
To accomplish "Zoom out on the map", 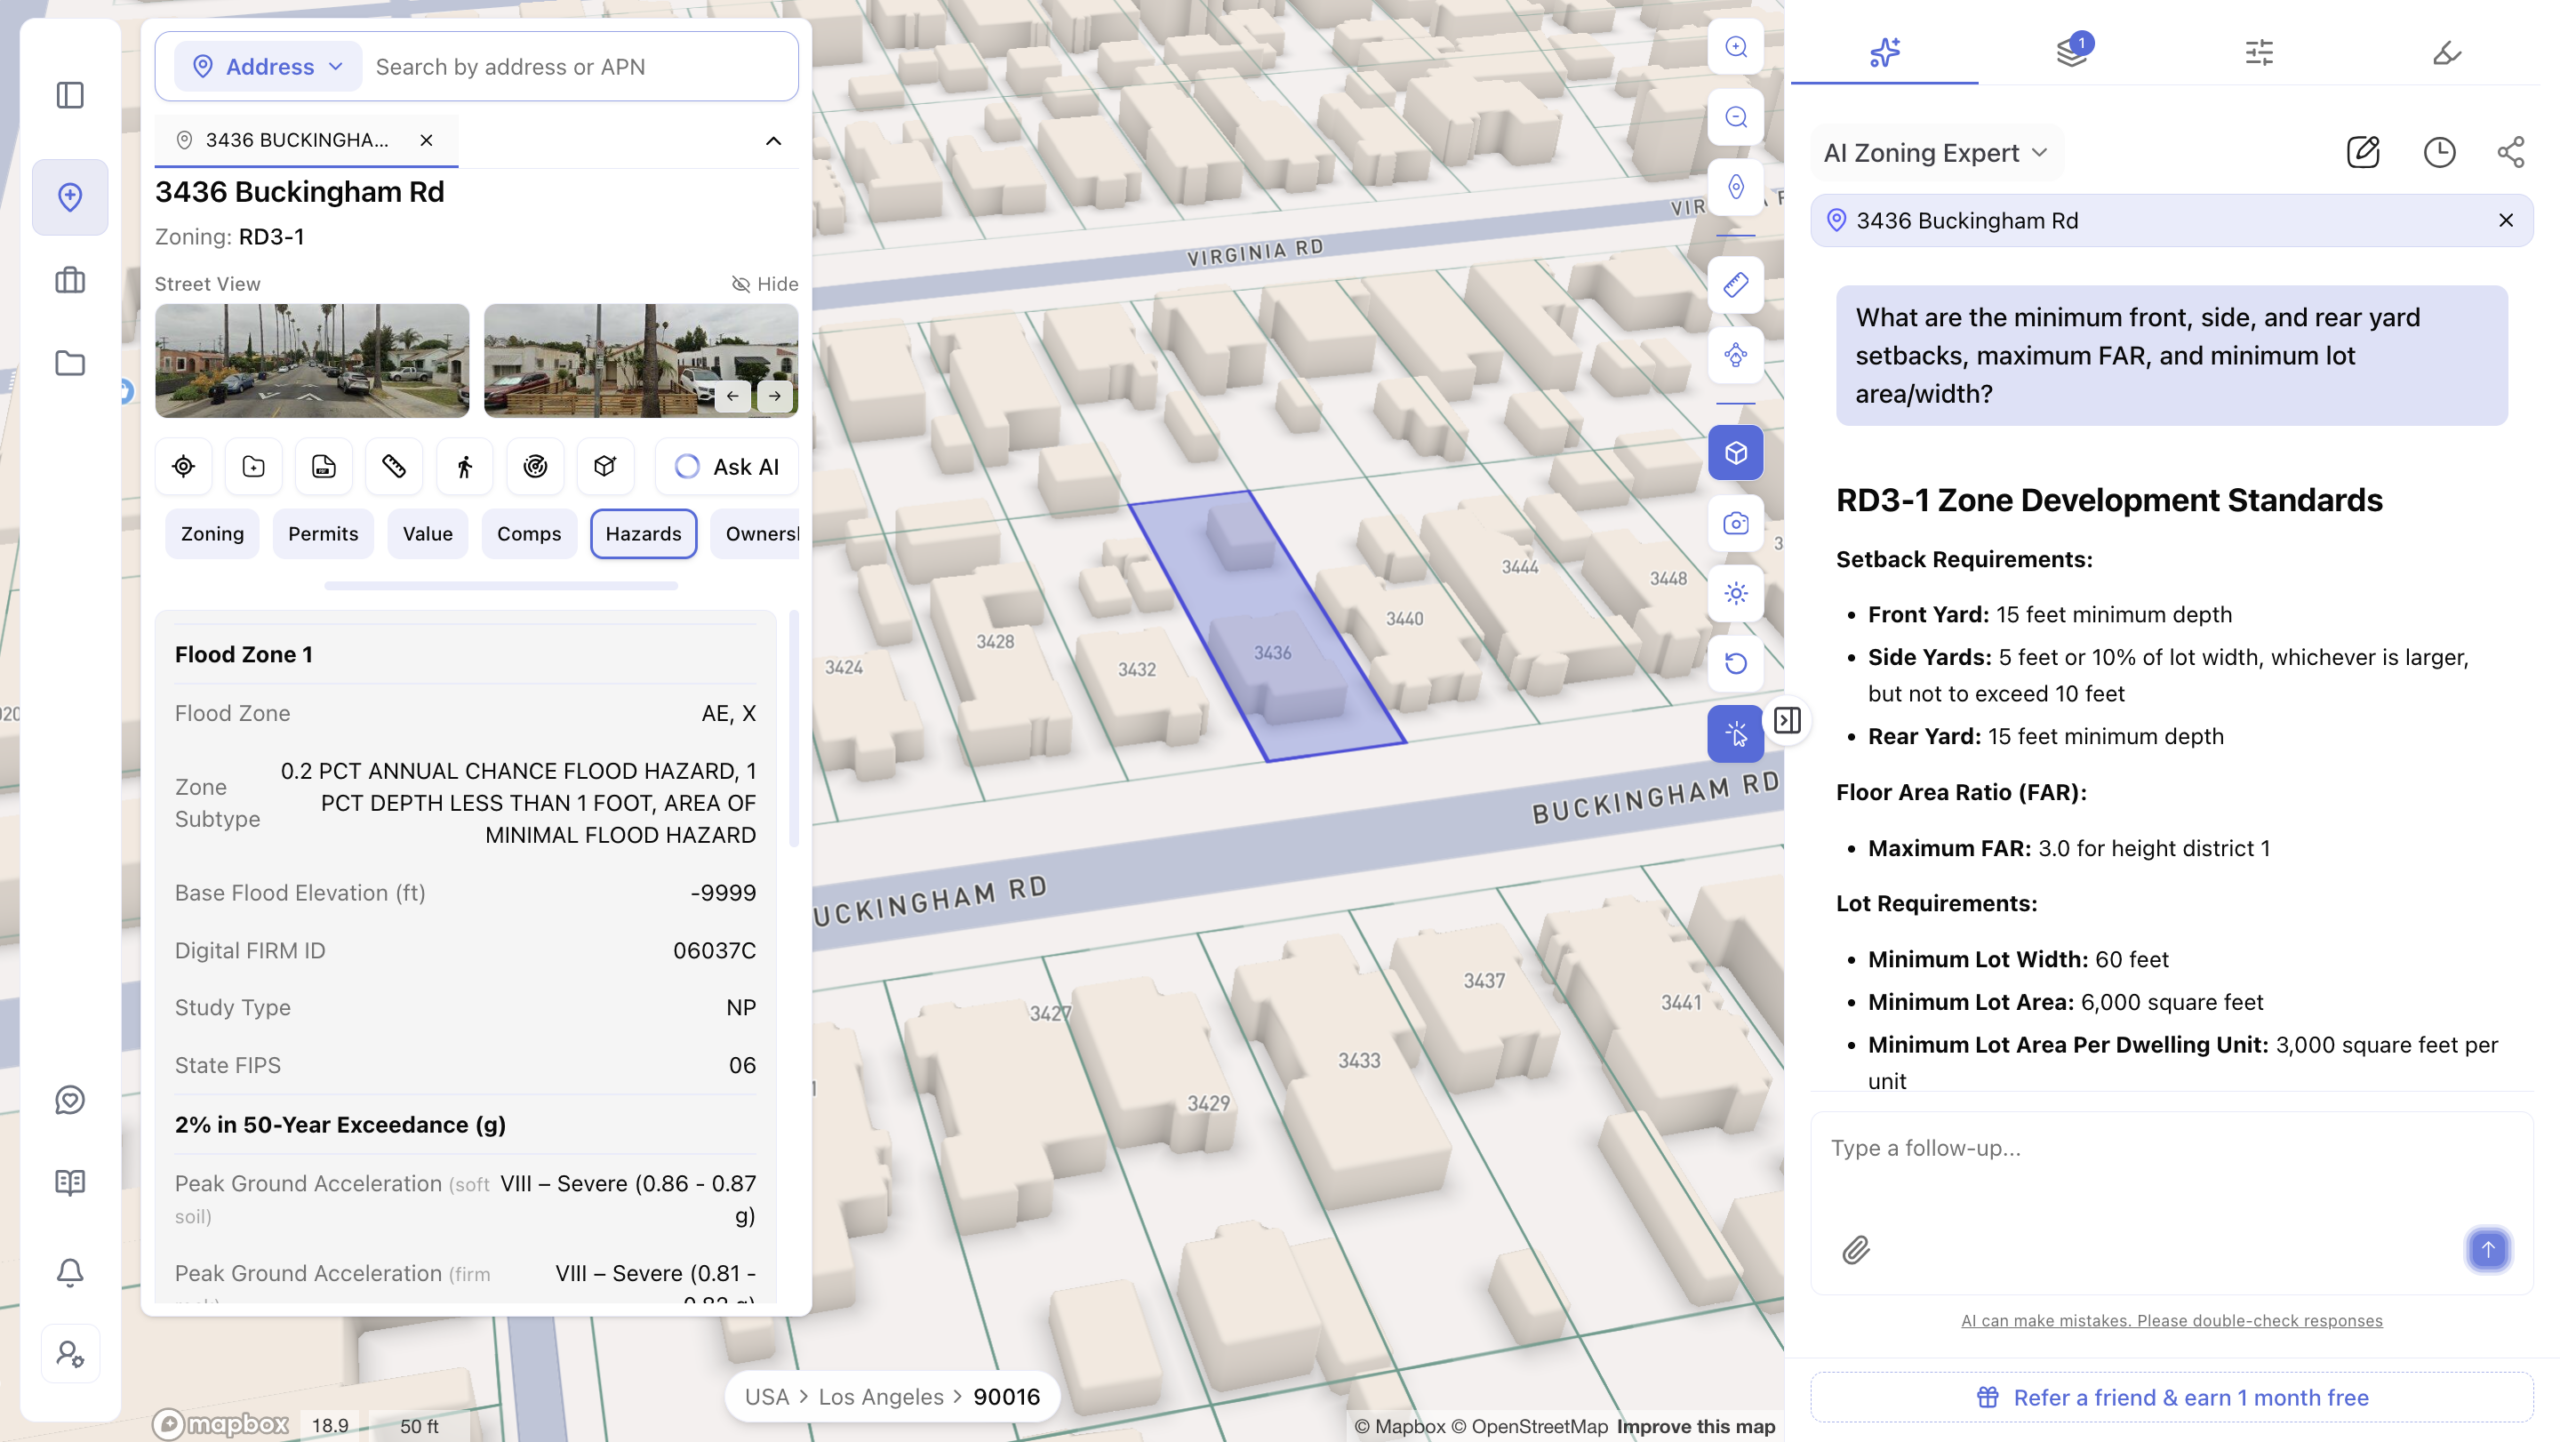I will click(x=1736, y=117).
